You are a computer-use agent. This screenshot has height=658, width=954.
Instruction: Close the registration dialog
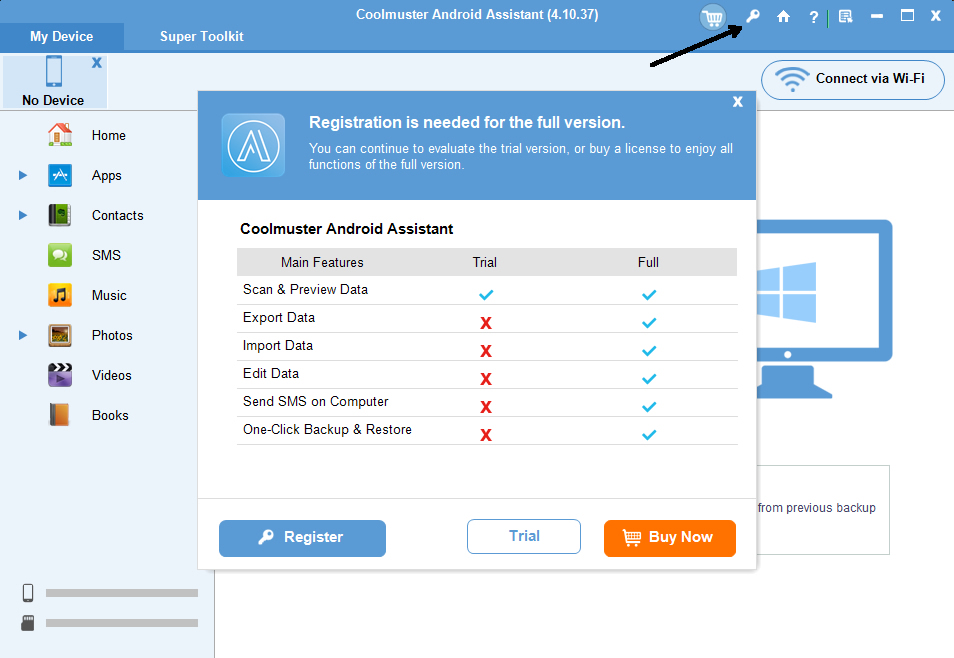coord(738,102)
